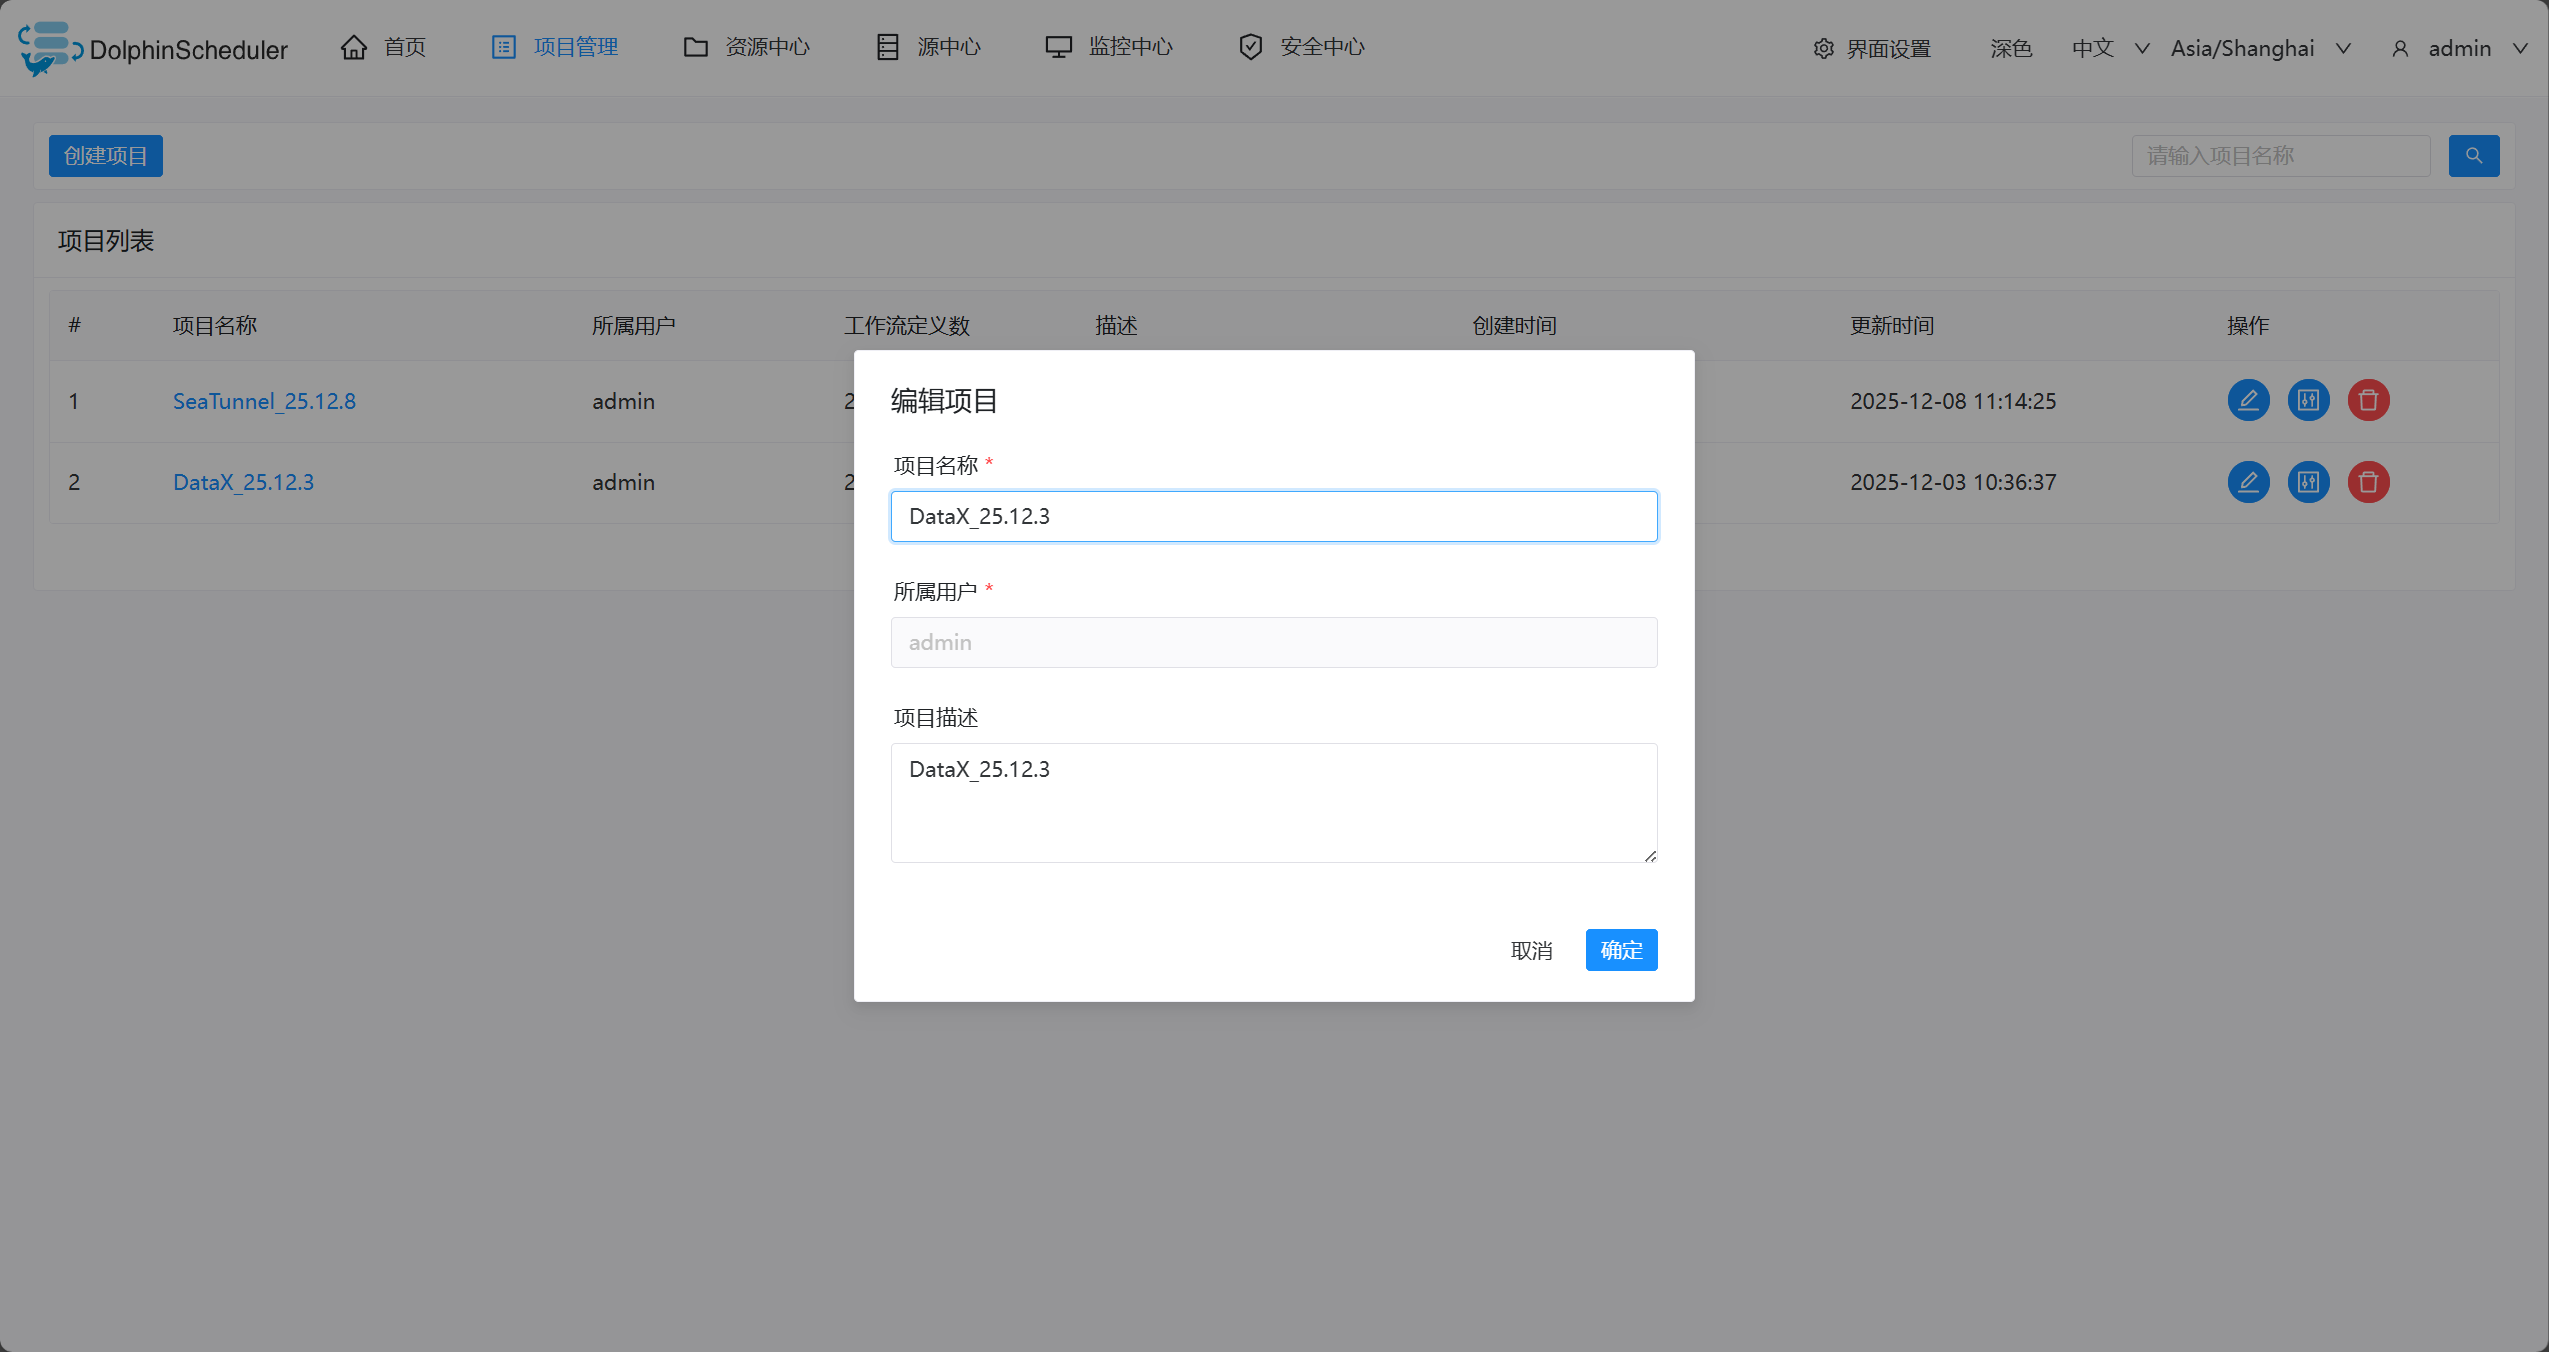Click the red delete icon for SeaTunnel row
Viewport: 2549px width, 1352px height.
click(x=2368, y=401)
